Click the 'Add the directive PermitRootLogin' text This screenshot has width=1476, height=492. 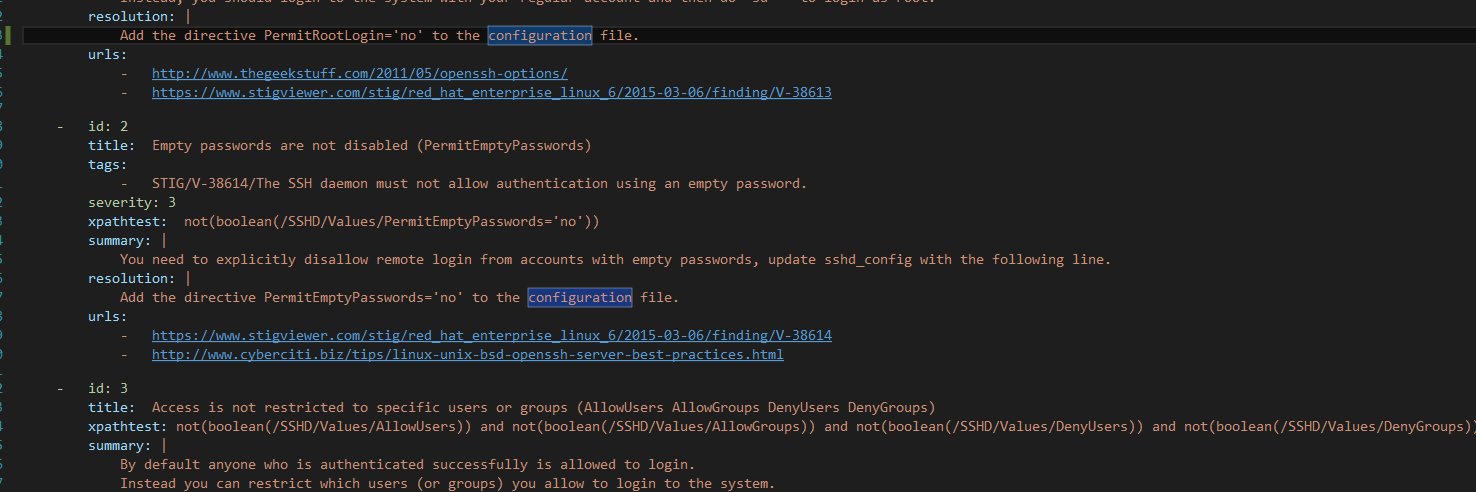tap(379, 35)
